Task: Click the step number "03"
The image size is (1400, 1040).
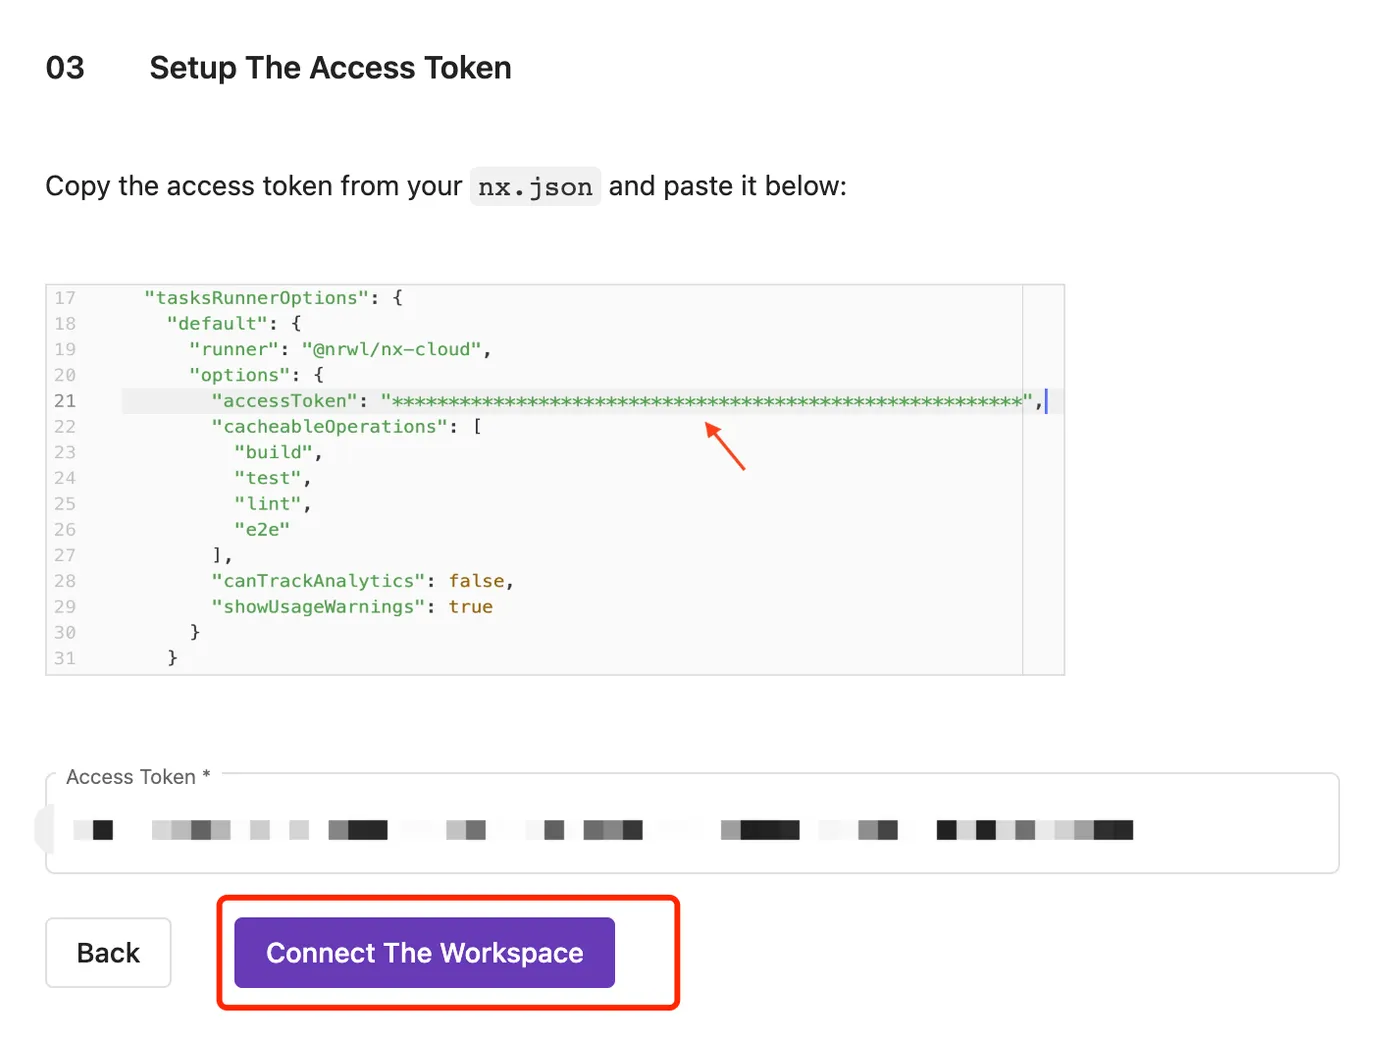Action: [65, 68]
